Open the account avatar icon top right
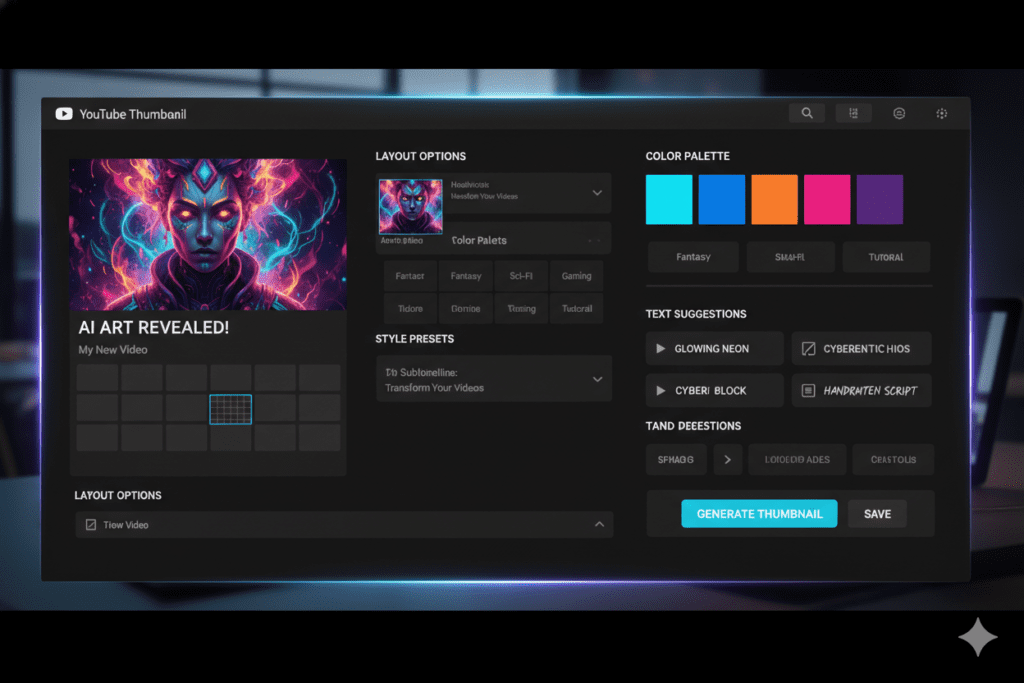1024x683 pixels. coord(898,112)
